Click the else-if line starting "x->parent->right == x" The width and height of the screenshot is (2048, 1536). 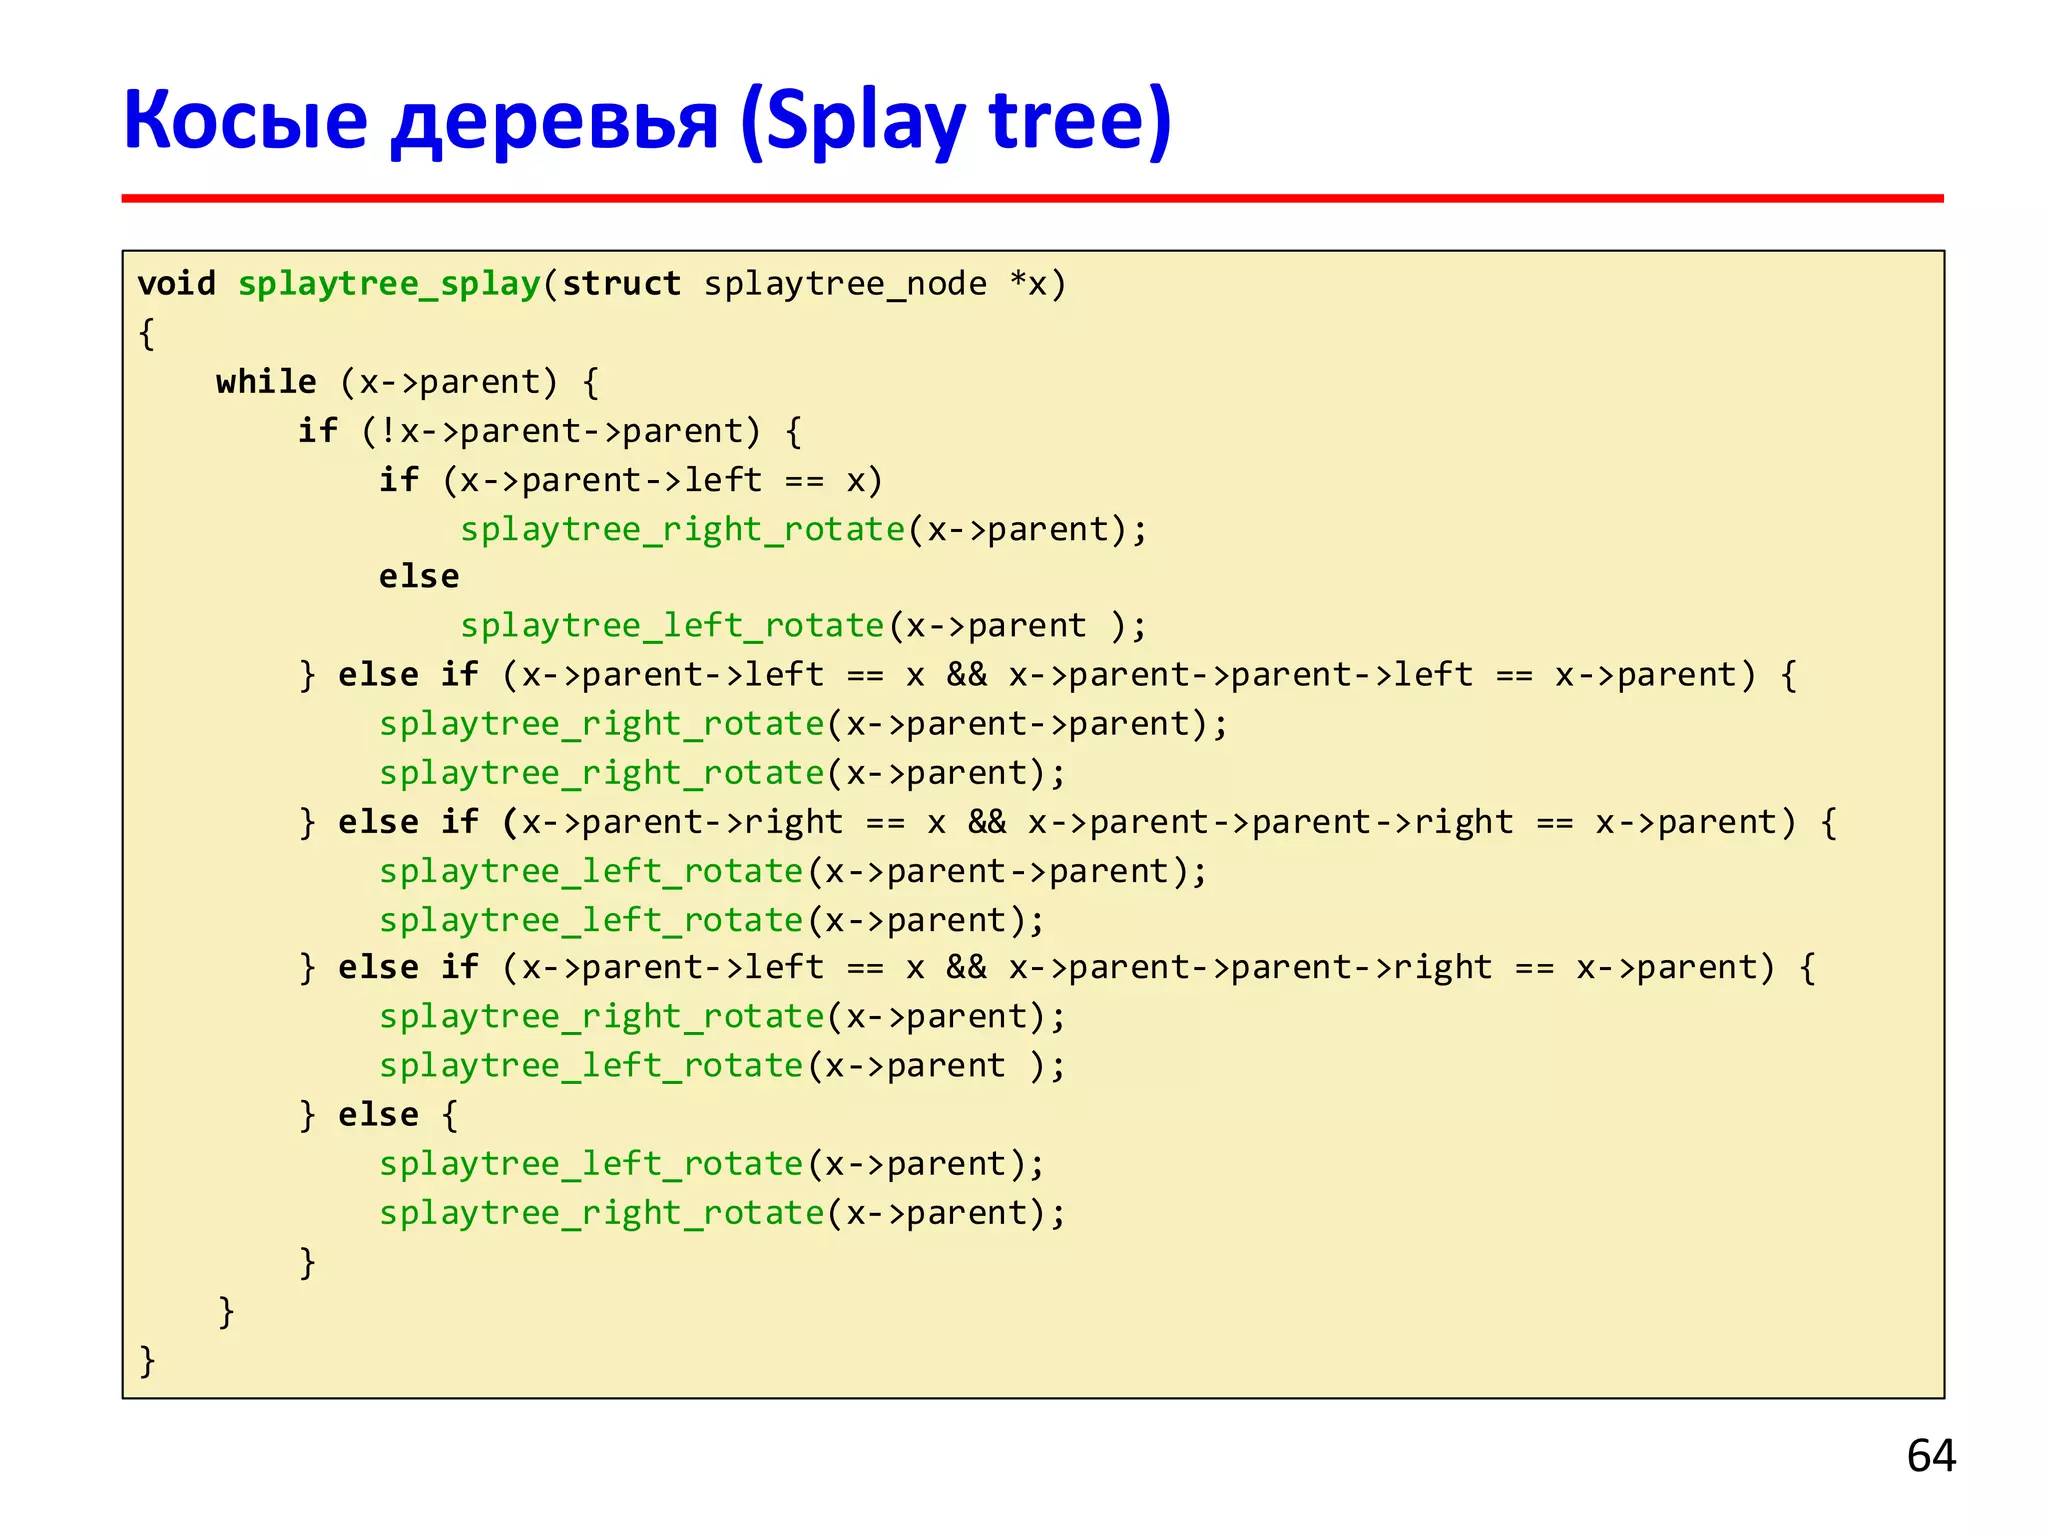[x=1068, y=822]
